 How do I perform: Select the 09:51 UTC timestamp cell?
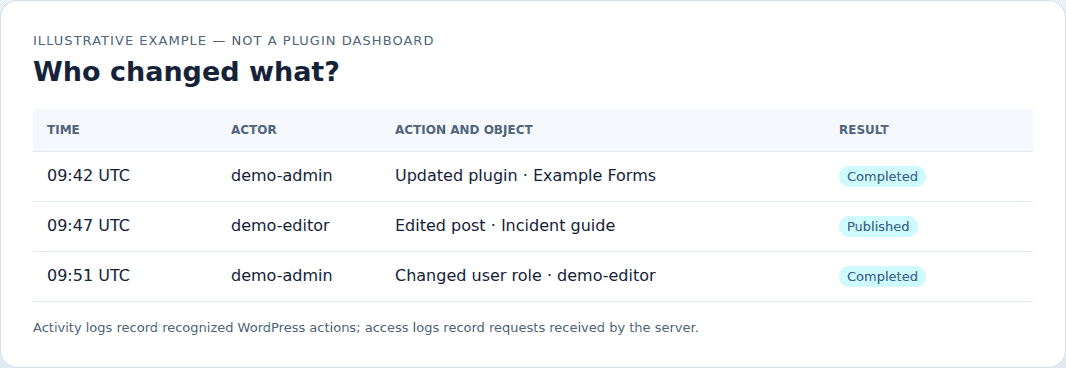(88, 276)
